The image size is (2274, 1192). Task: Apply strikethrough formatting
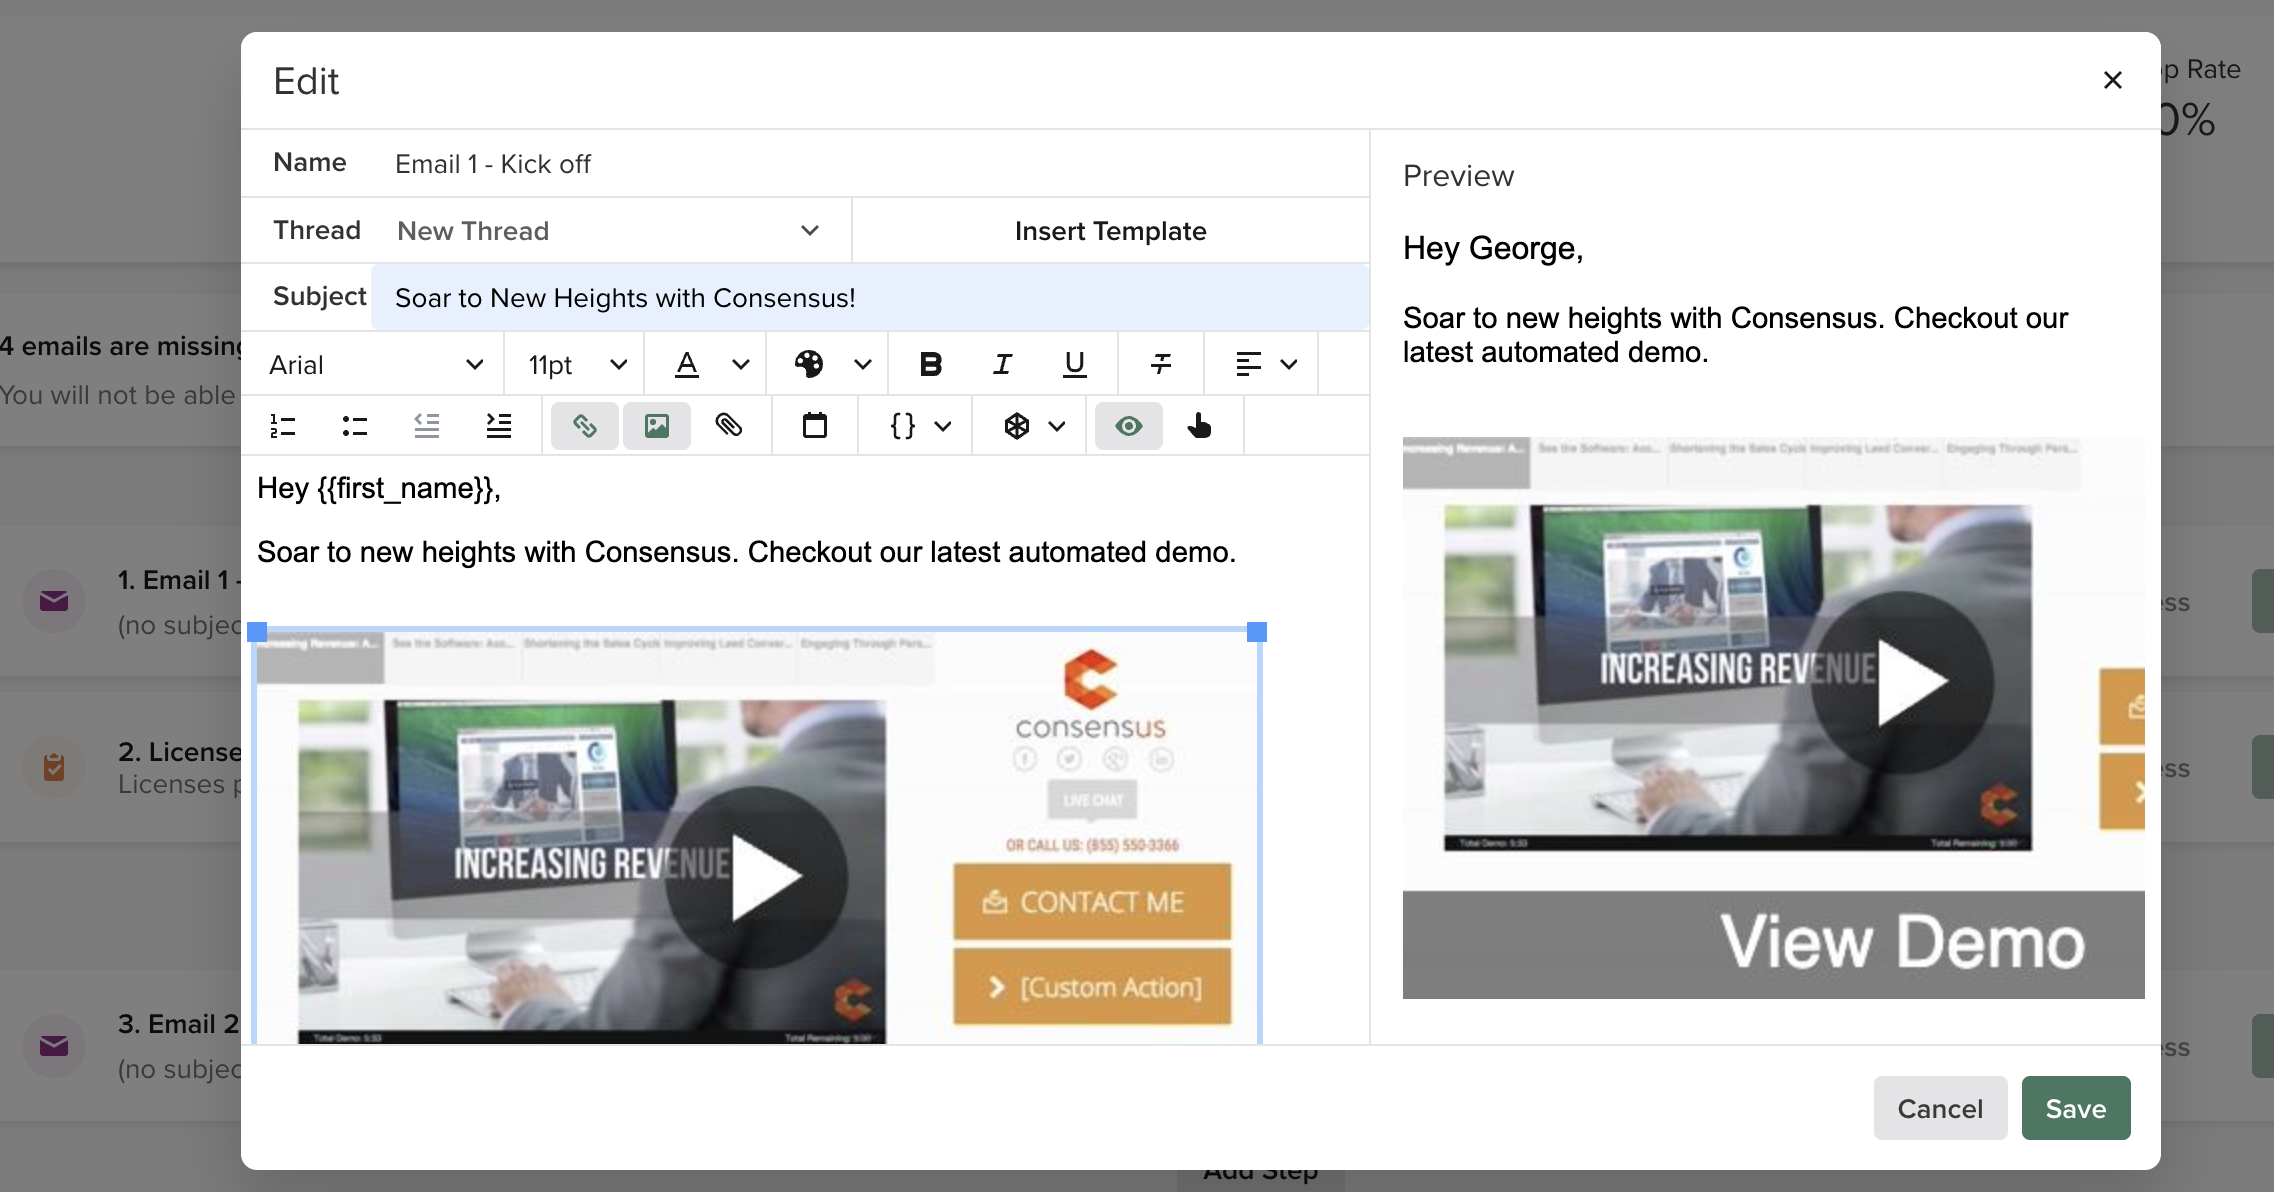tap(1160, 365)
